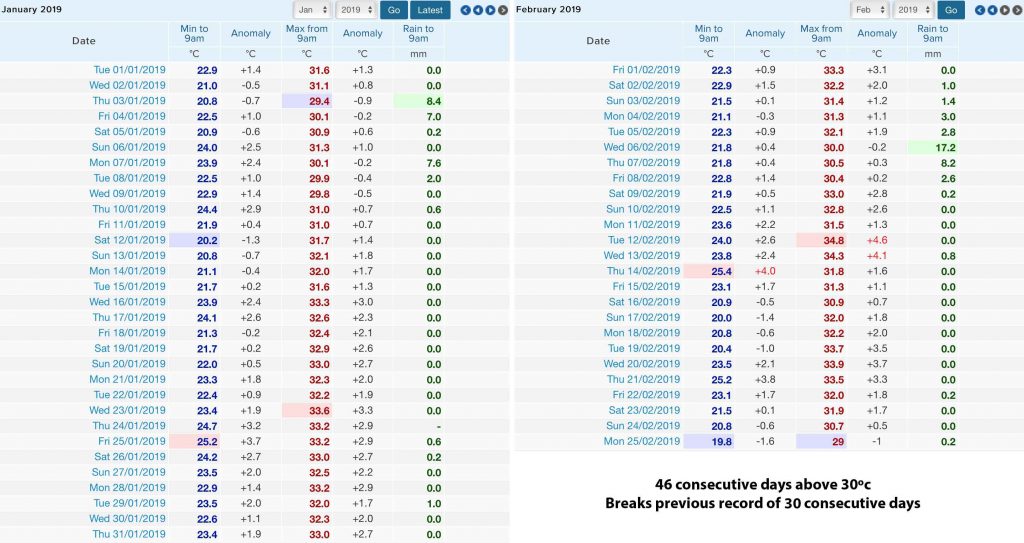This screenshot has height=543, width=1024.
Task: Click Rain to 9am header in February table
Action: [933, 33]
